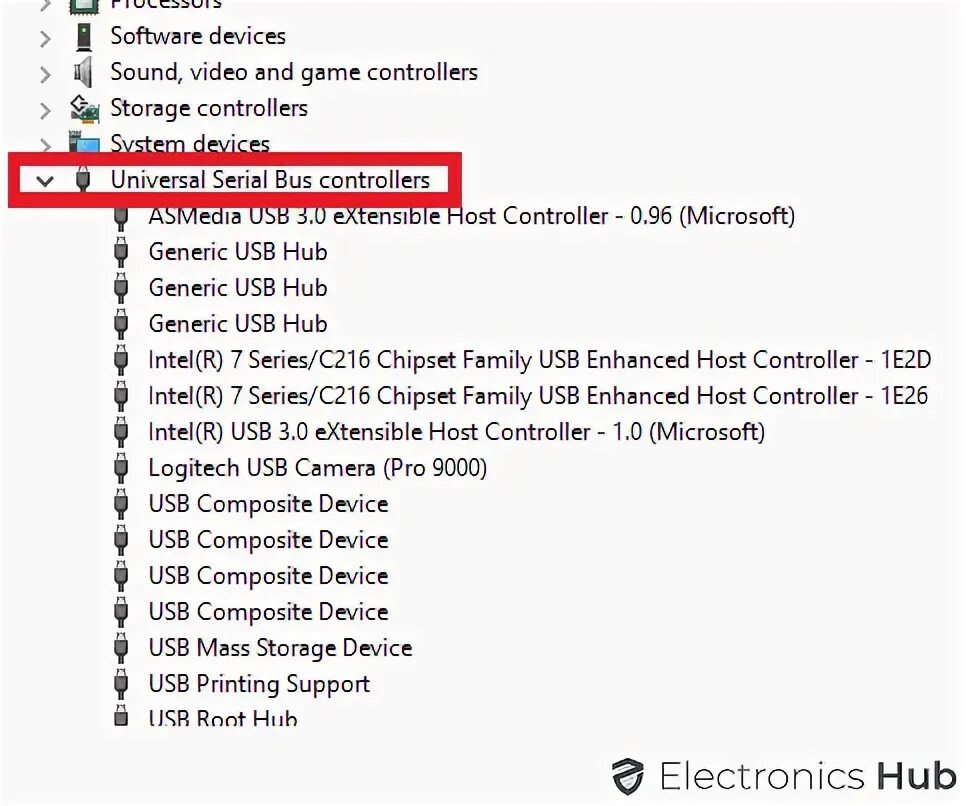The width and height of the screenshot is (966, 806).
Task: Click the Storage controllers category icon
Action: [x=84, y=108]
